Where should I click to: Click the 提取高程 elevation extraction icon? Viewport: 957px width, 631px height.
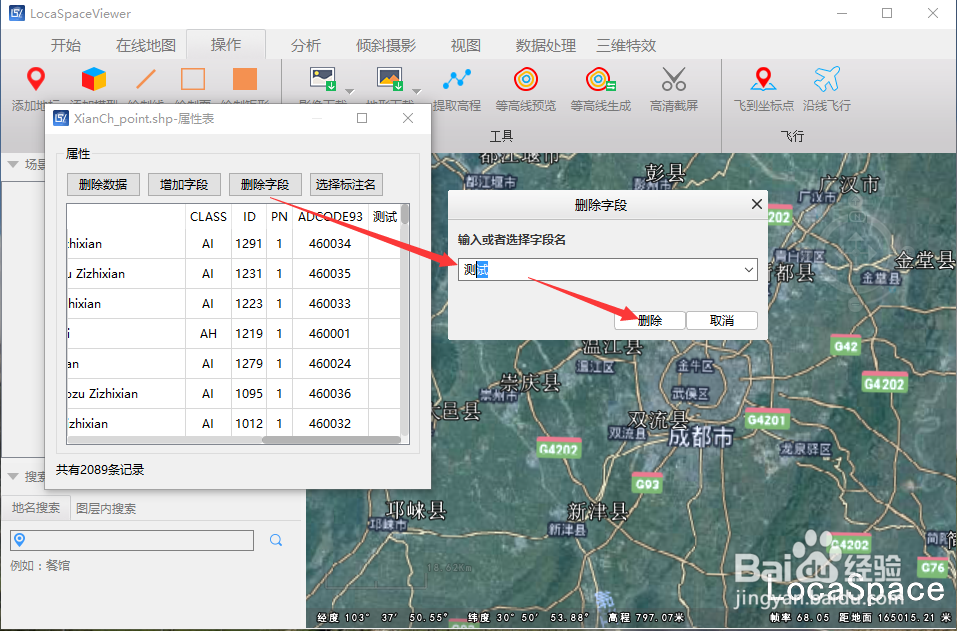click(x=457, y=79)
